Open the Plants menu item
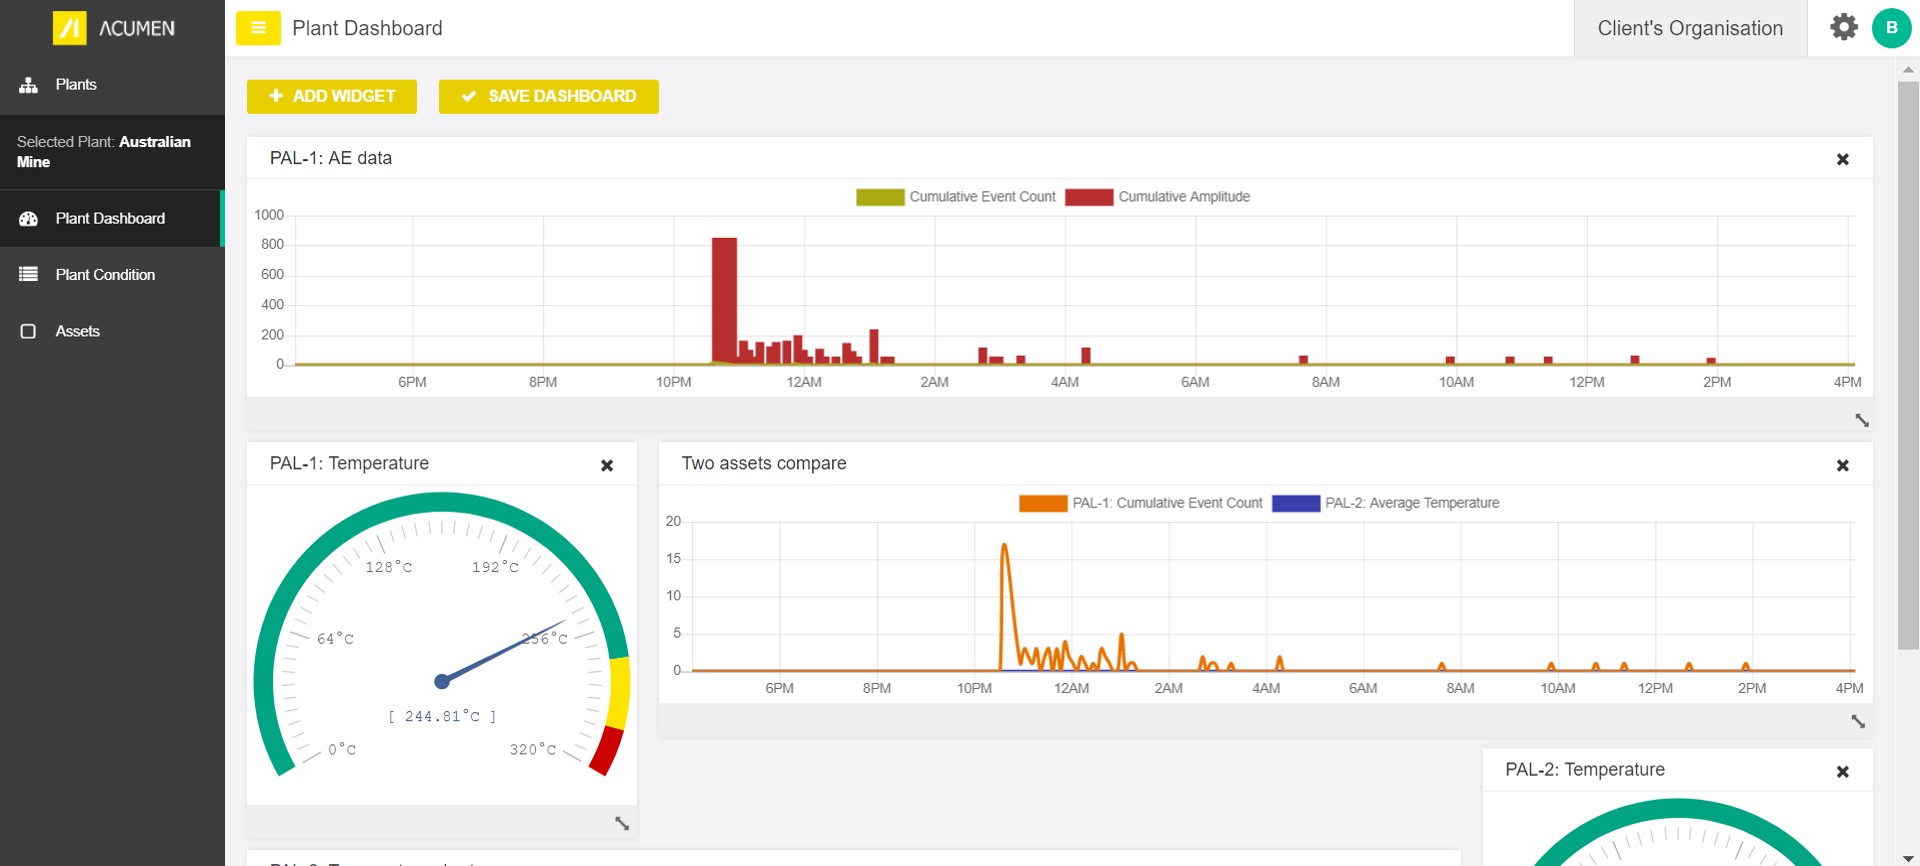This screenshot has height=866, width=1920. click(x=112, y=85)
